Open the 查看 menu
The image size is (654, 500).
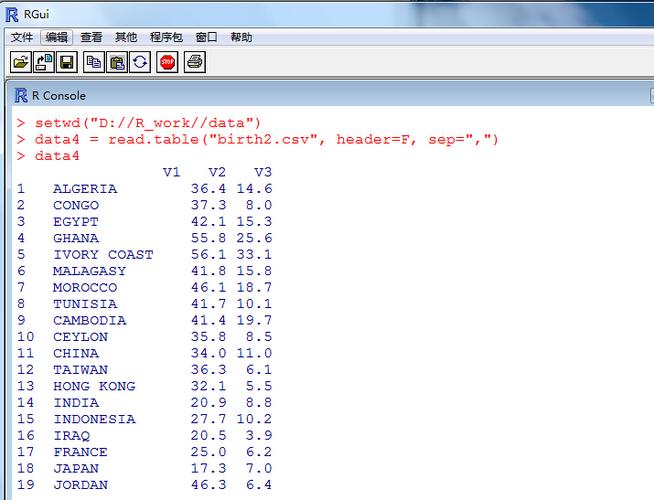point(91,37)
